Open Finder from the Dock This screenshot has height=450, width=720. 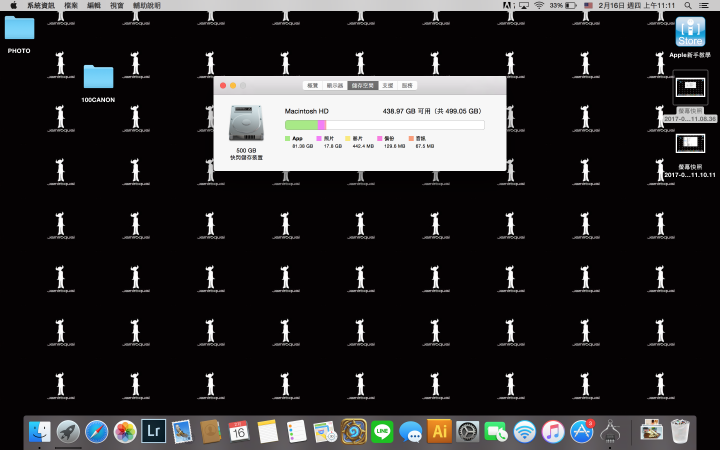[x=40, y=431]
